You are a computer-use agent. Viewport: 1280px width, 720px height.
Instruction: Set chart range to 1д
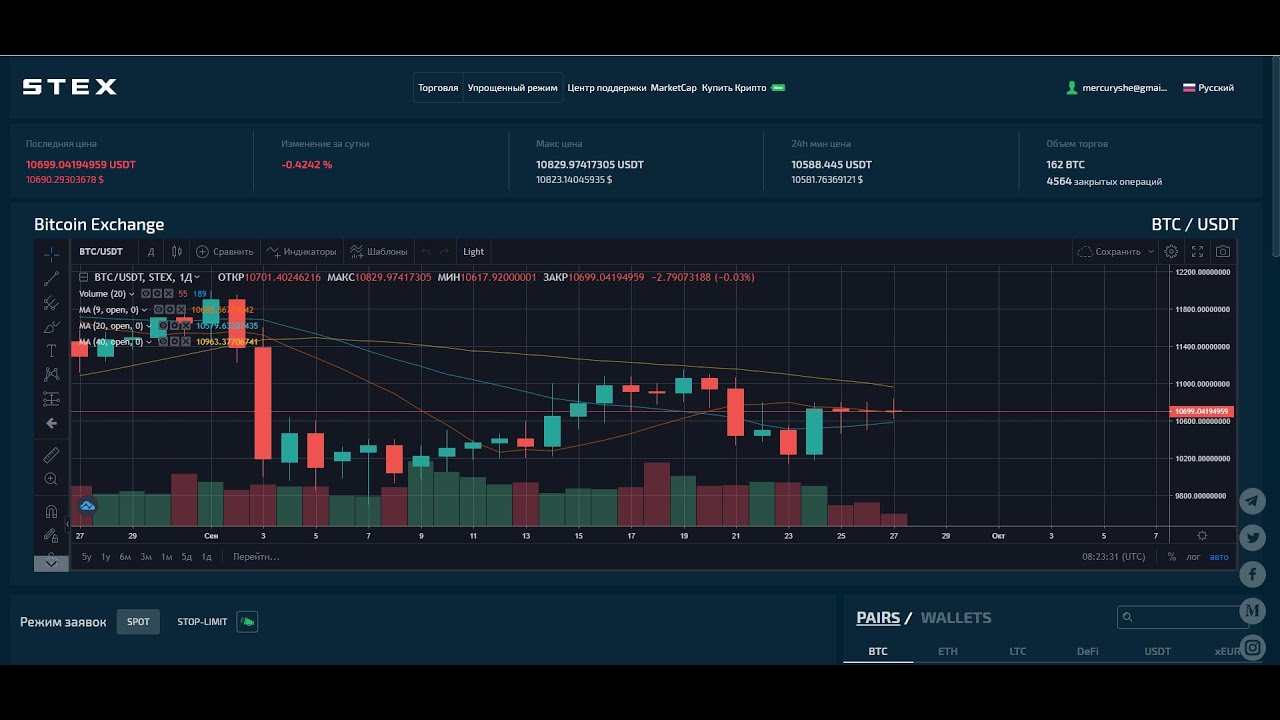tap(206, 557)
